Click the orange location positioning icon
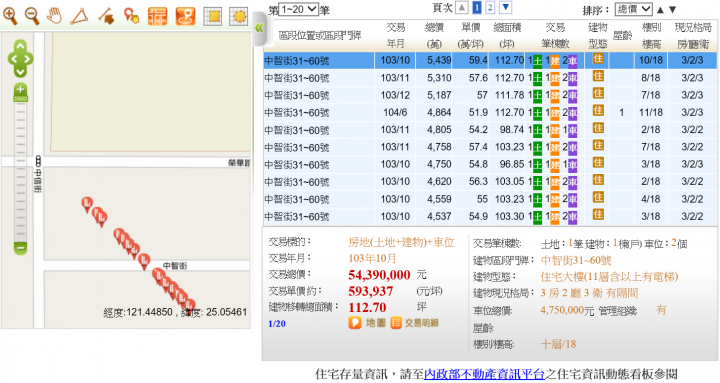The image size is (720, 383). [x=186, y=16]
